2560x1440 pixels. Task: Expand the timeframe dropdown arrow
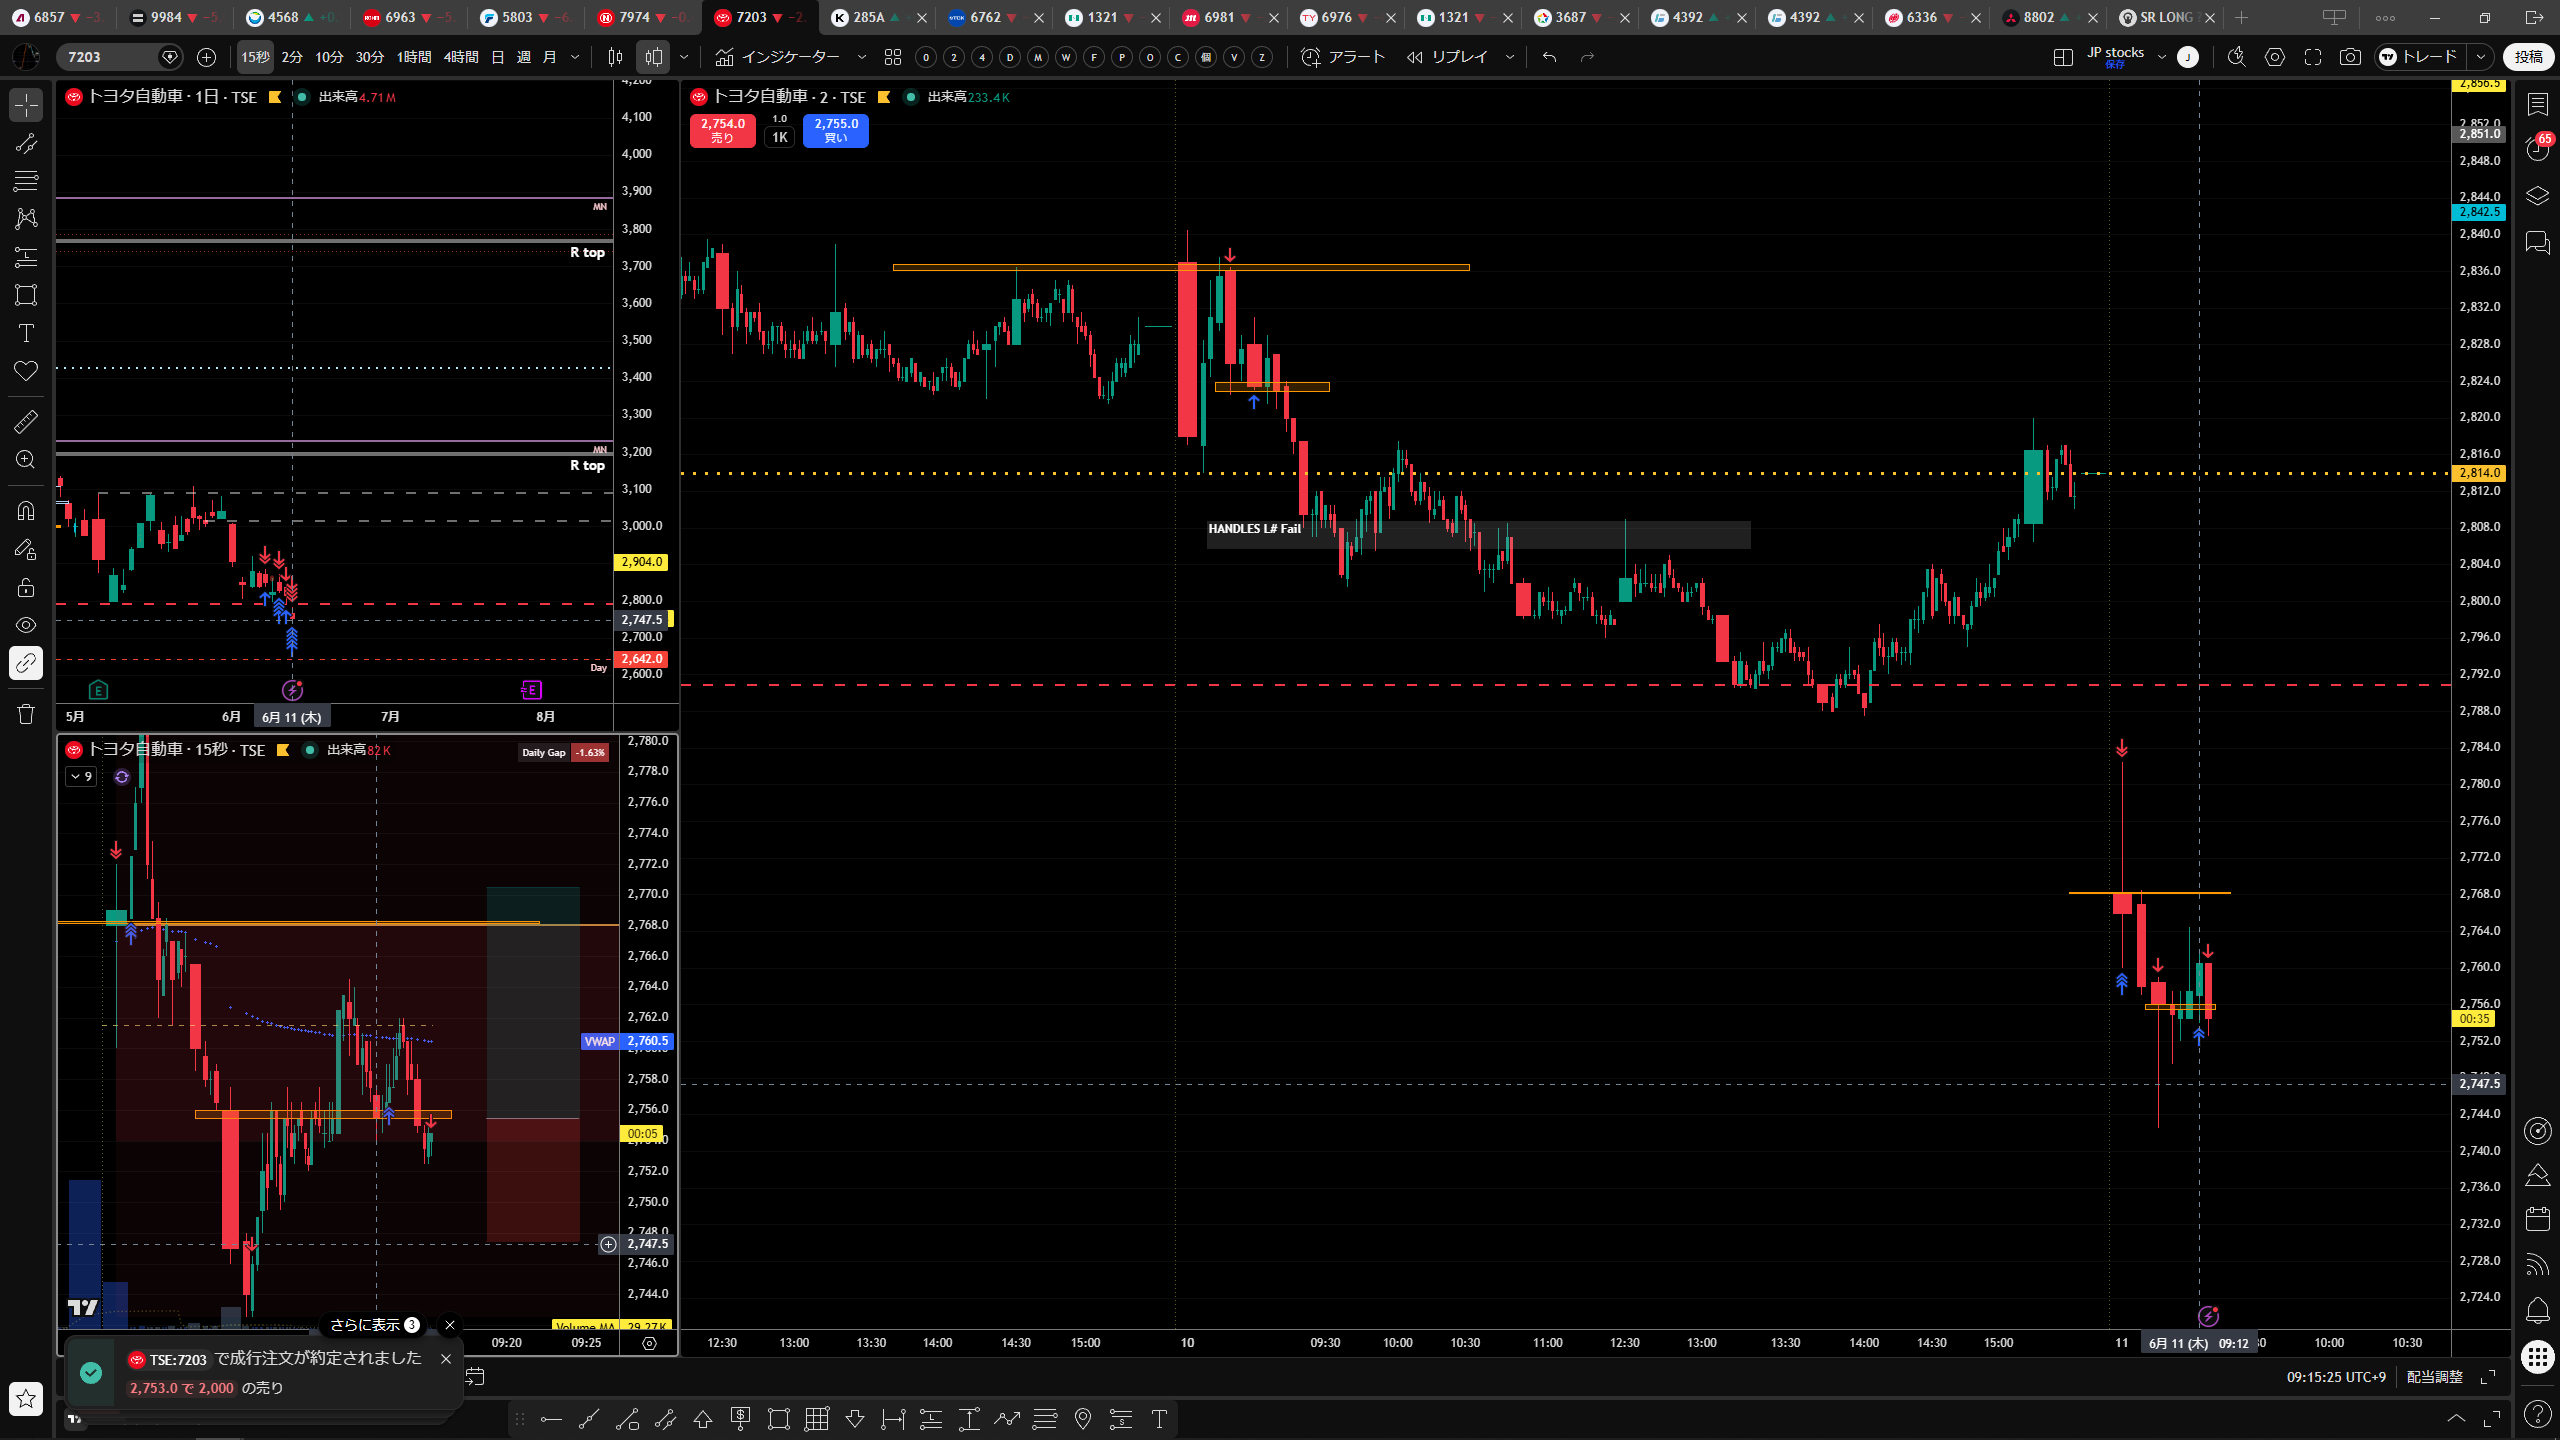[575, 57]
